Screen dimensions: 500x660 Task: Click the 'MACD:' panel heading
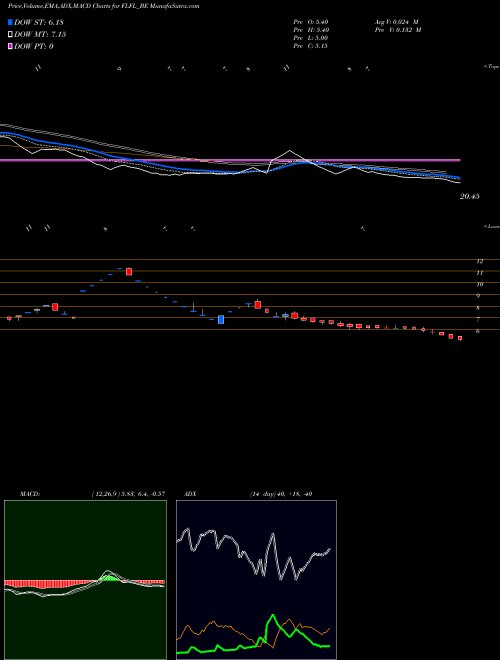coord(30,494)
